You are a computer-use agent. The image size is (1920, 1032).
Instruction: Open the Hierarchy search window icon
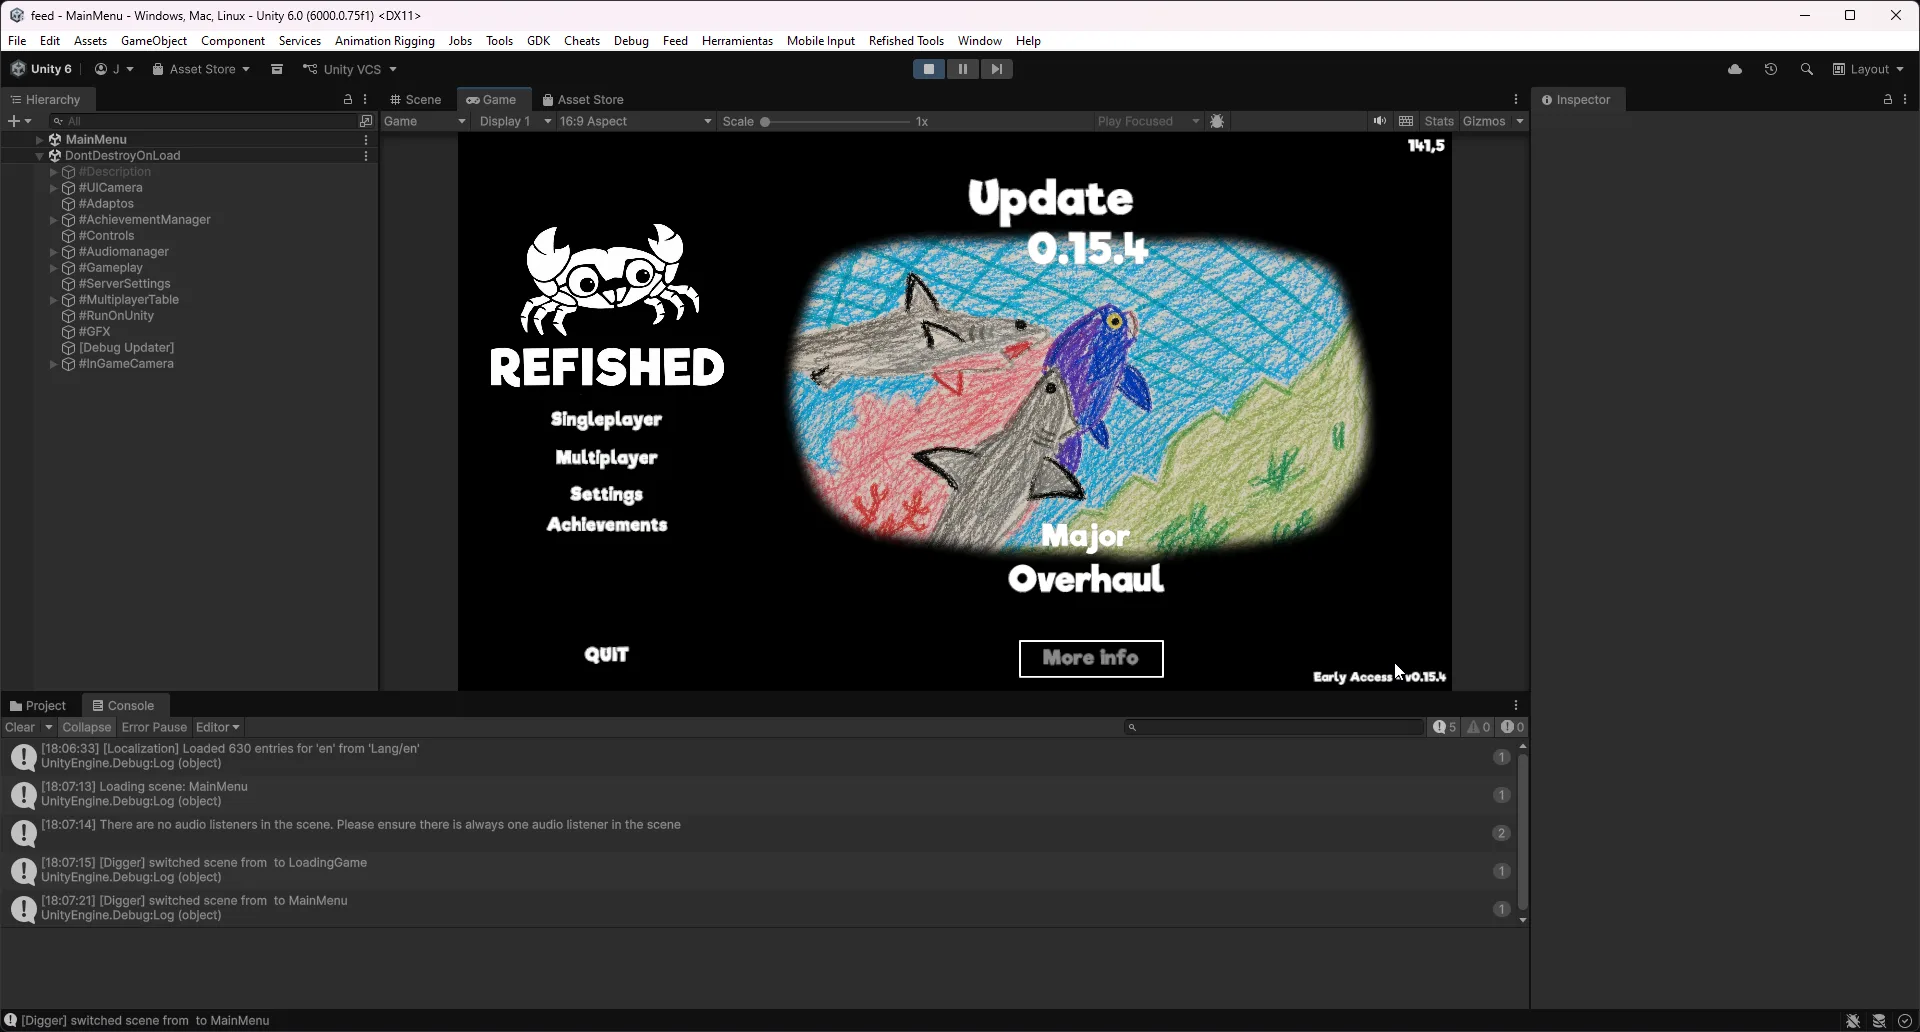coord(366,121)
